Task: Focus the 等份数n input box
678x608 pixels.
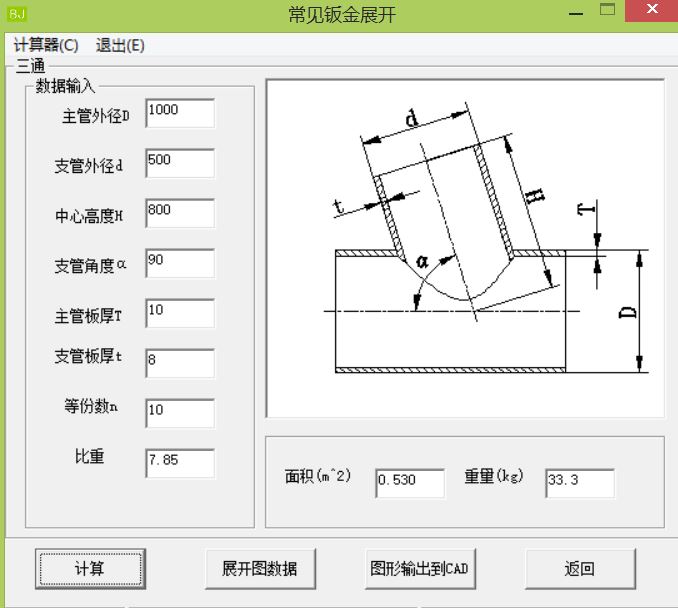Action: click(180, 413)
